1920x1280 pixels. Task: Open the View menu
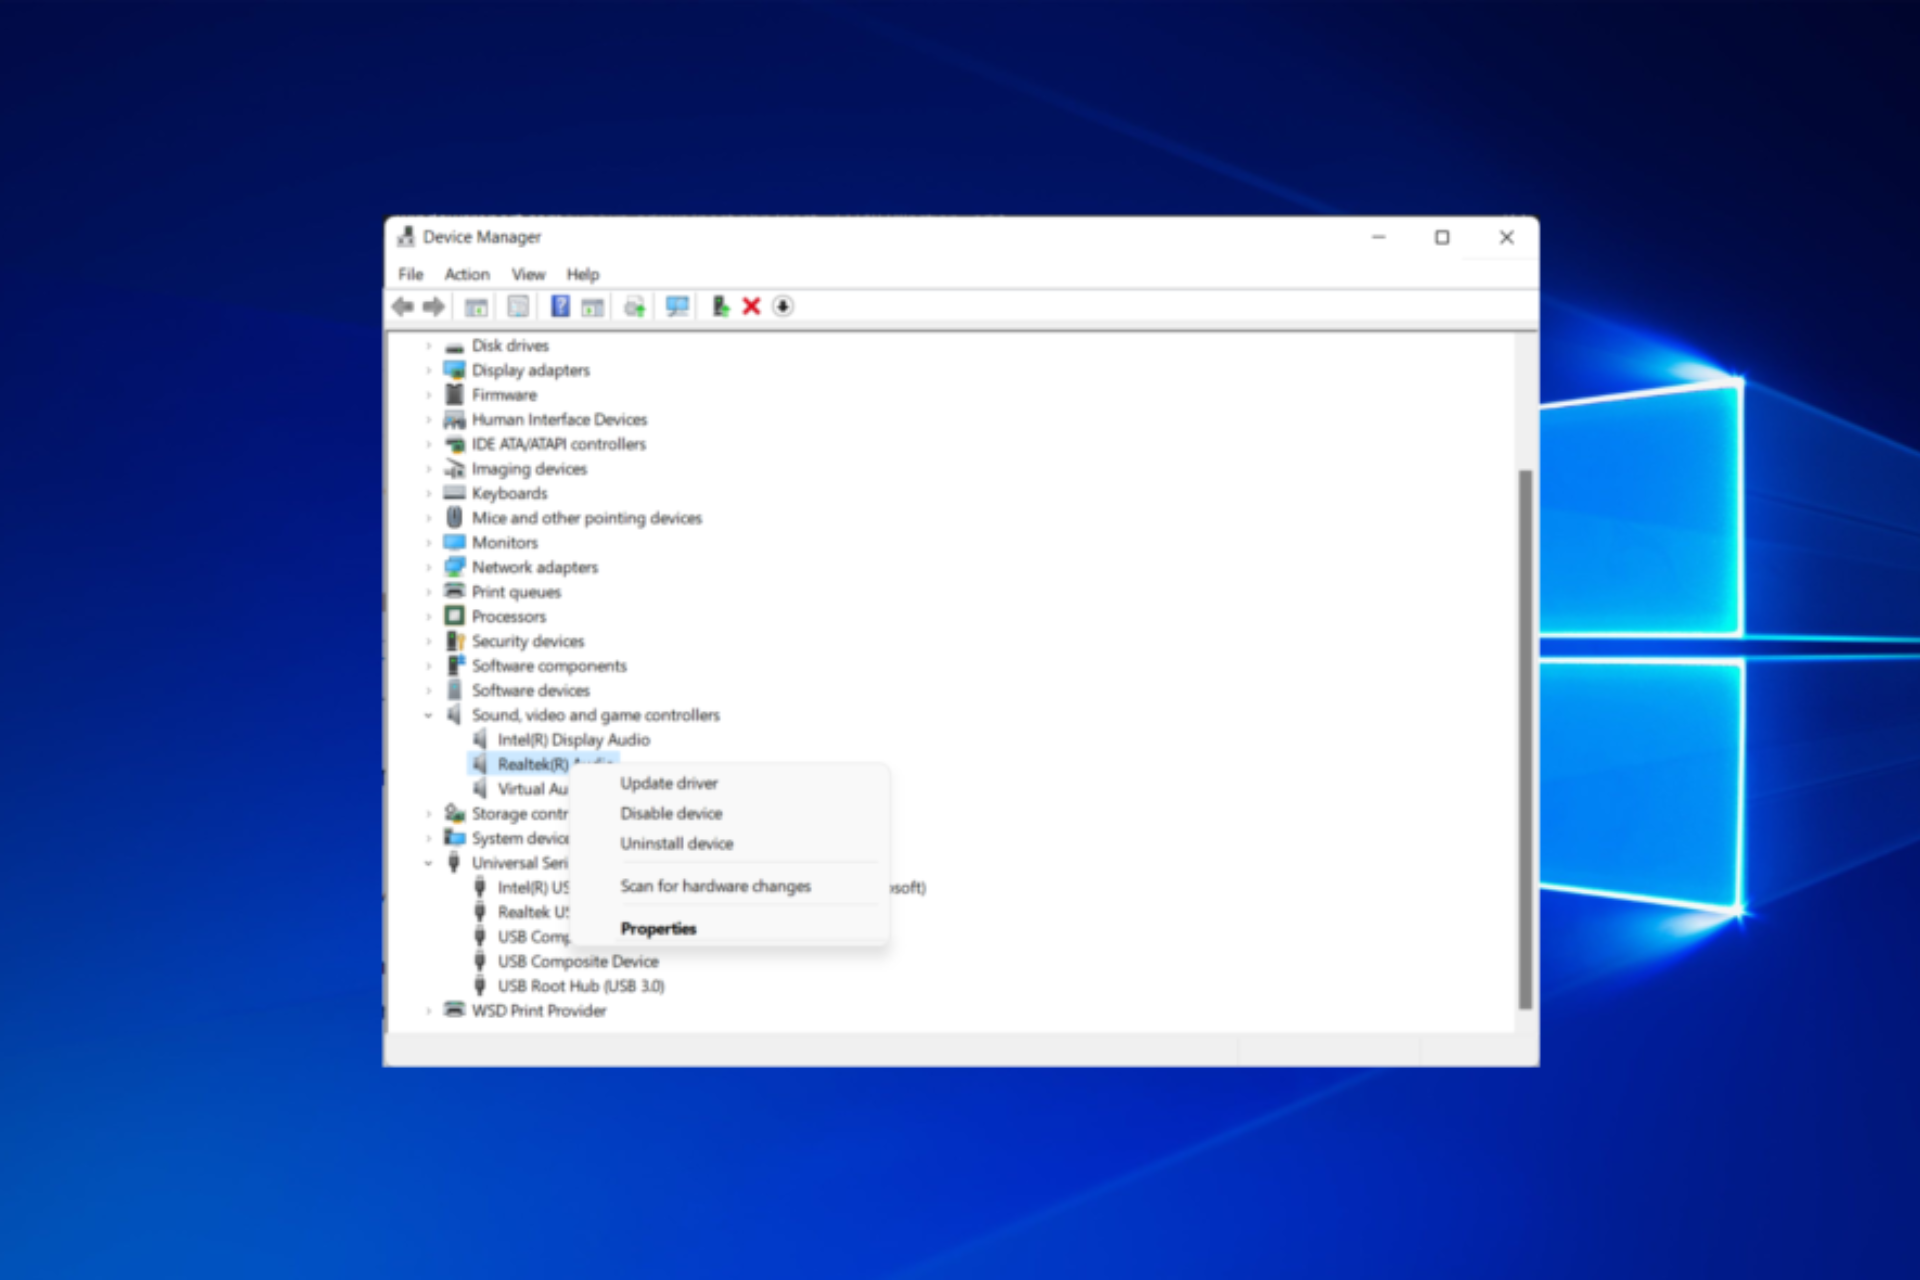point(528,274)
